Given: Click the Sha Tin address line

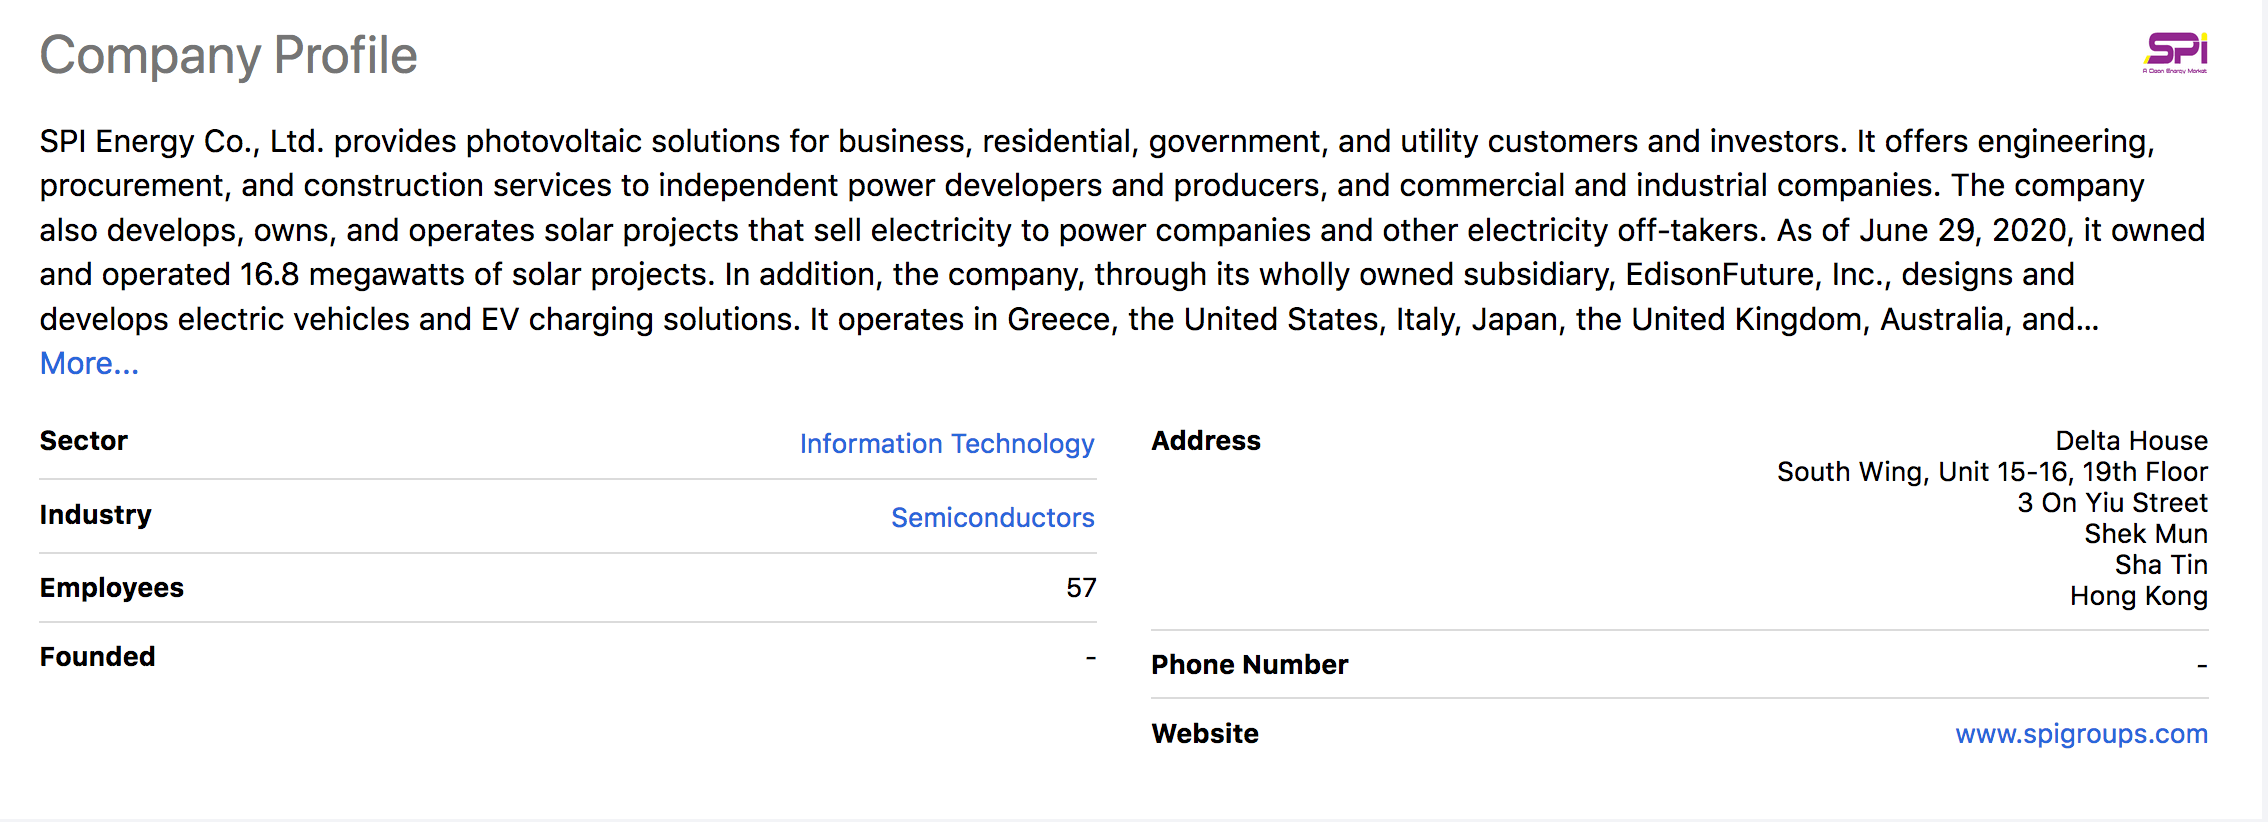Looking at the screenshot, I should click(x=2160, y=565).
